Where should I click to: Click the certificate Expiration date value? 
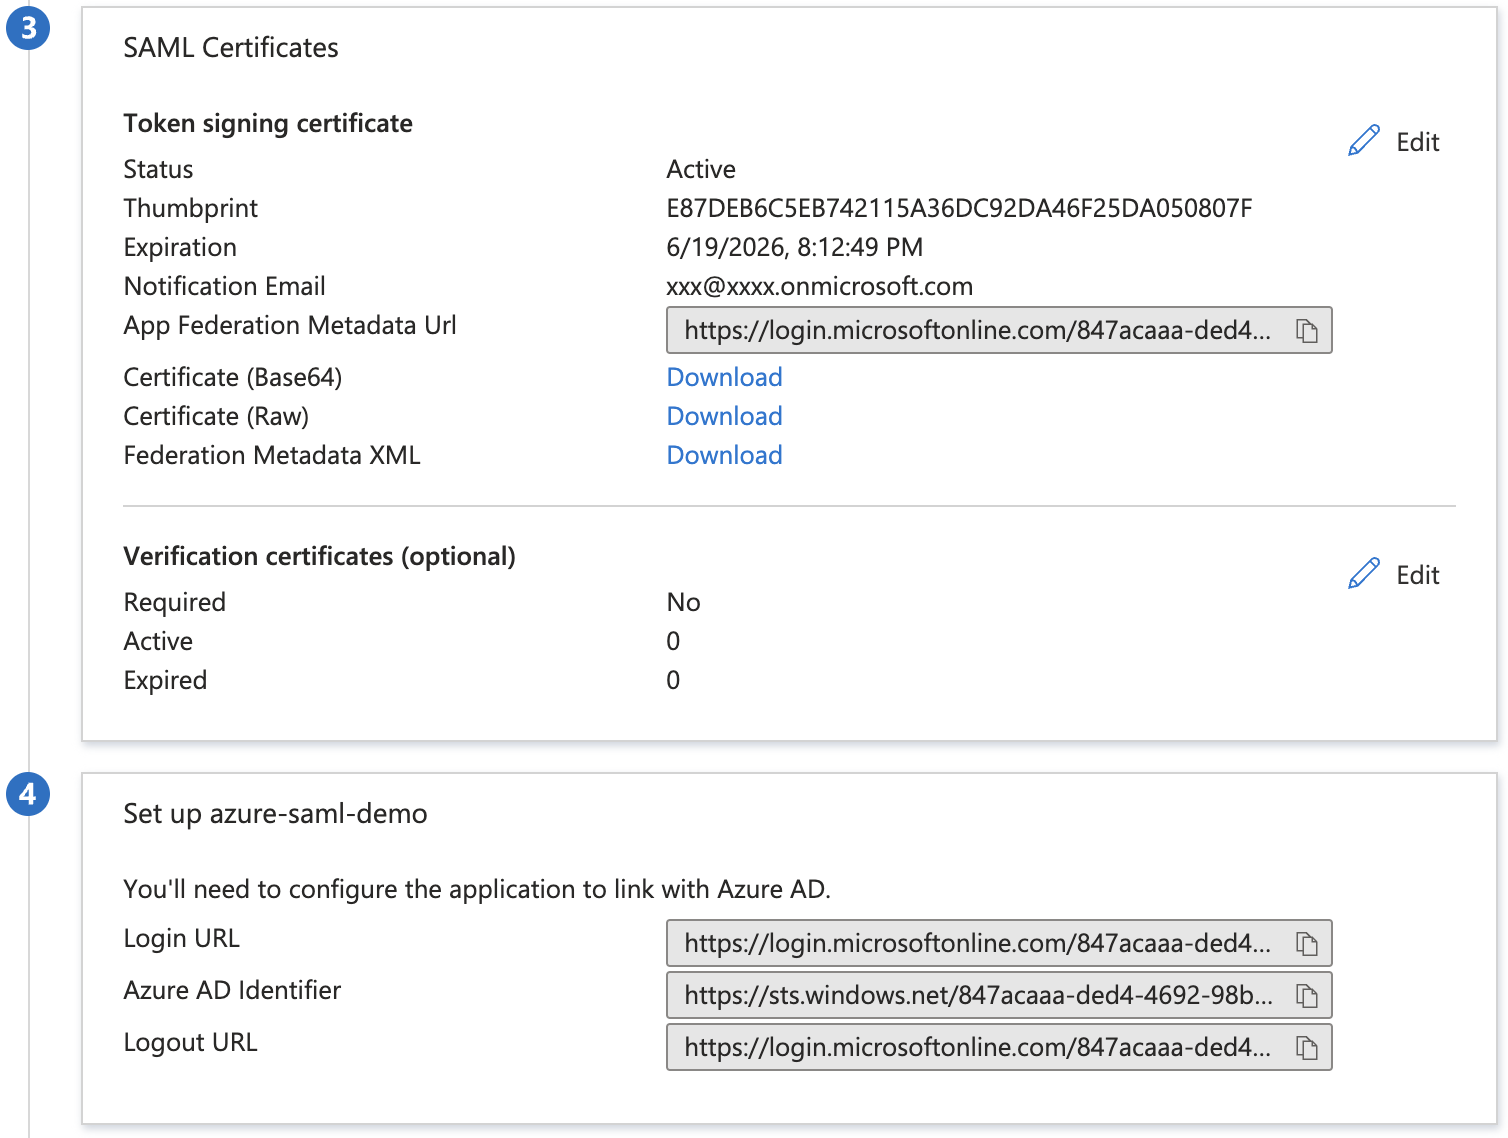click(x=794, y=247)
